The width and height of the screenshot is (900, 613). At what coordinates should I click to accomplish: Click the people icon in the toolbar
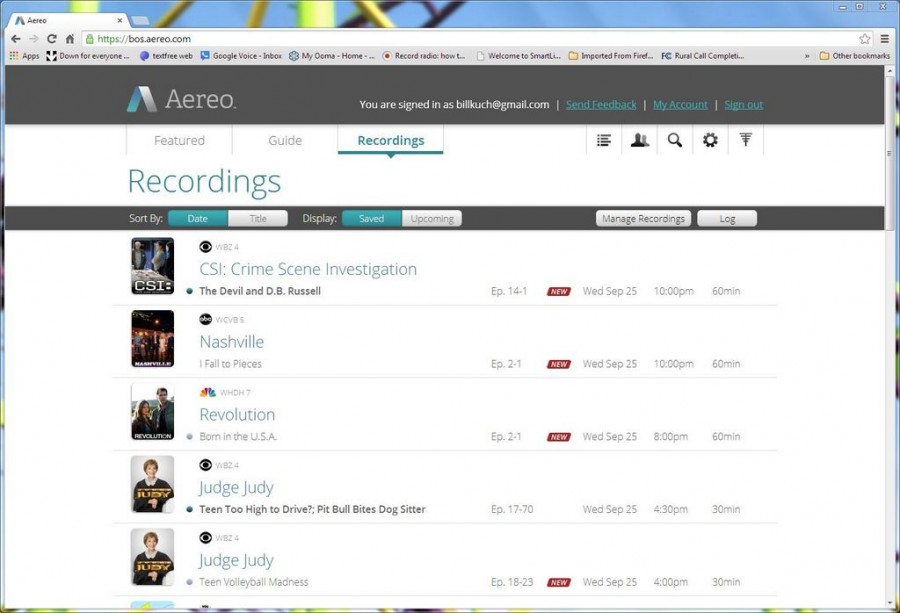(639, 140)
